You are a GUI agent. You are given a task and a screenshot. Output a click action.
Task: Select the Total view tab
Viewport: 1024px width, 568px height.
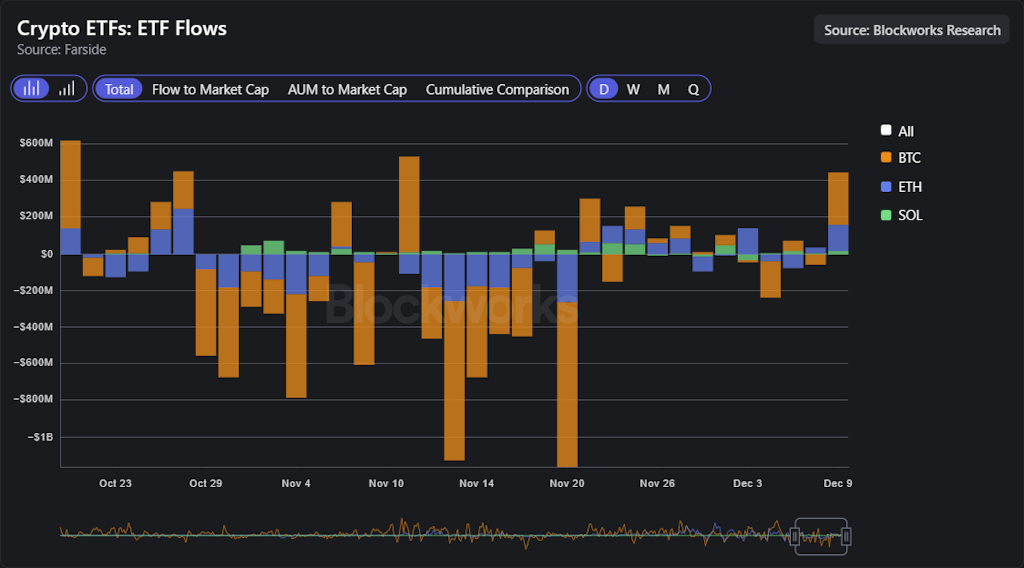click(x=119, y=89)
